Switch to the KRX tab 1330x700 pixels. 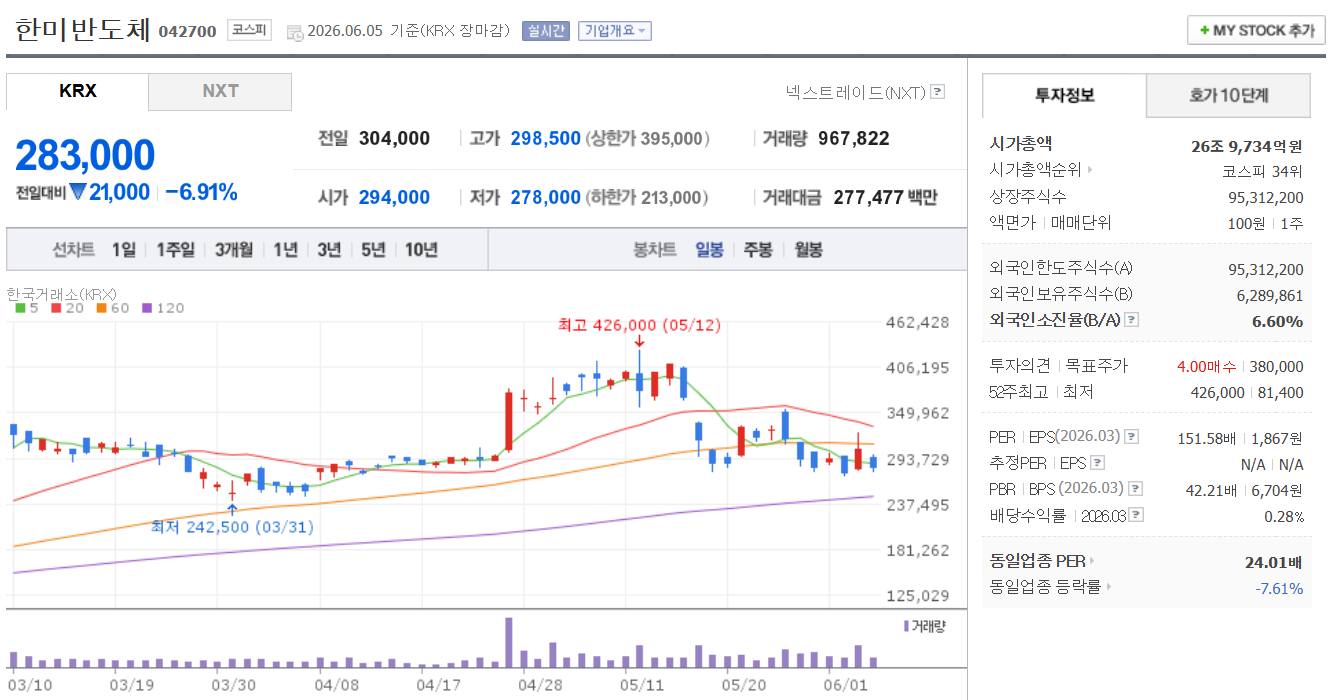[78, 91]
